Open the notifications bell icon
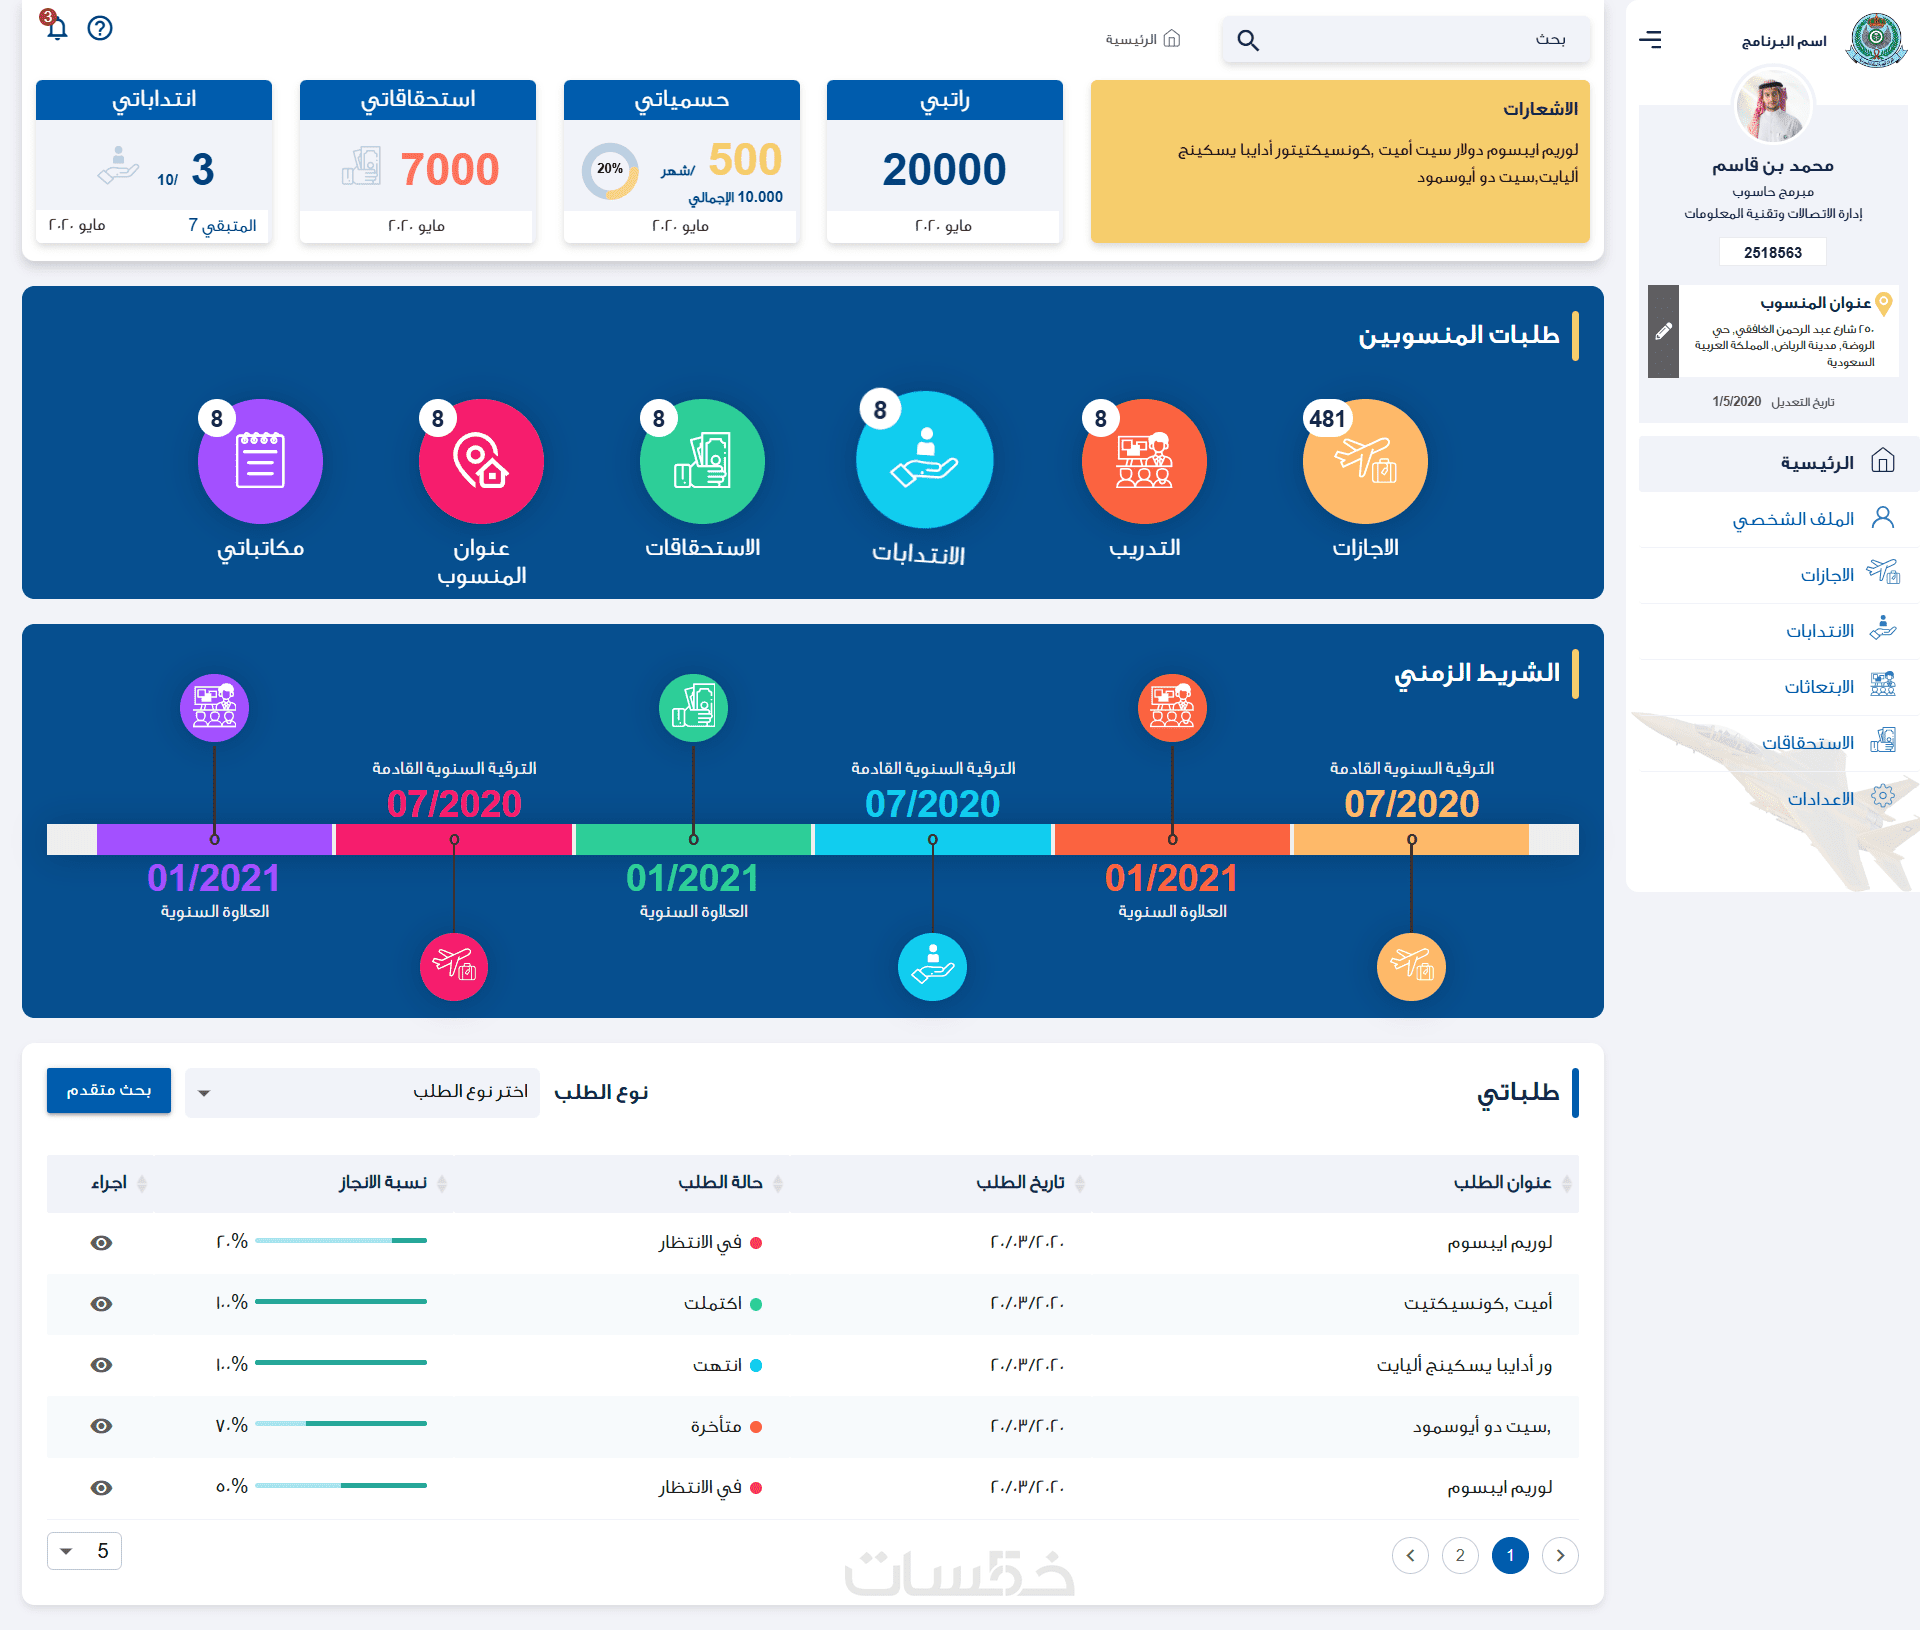This screenshot has width=1920, height=1630. tap(56, 28)
